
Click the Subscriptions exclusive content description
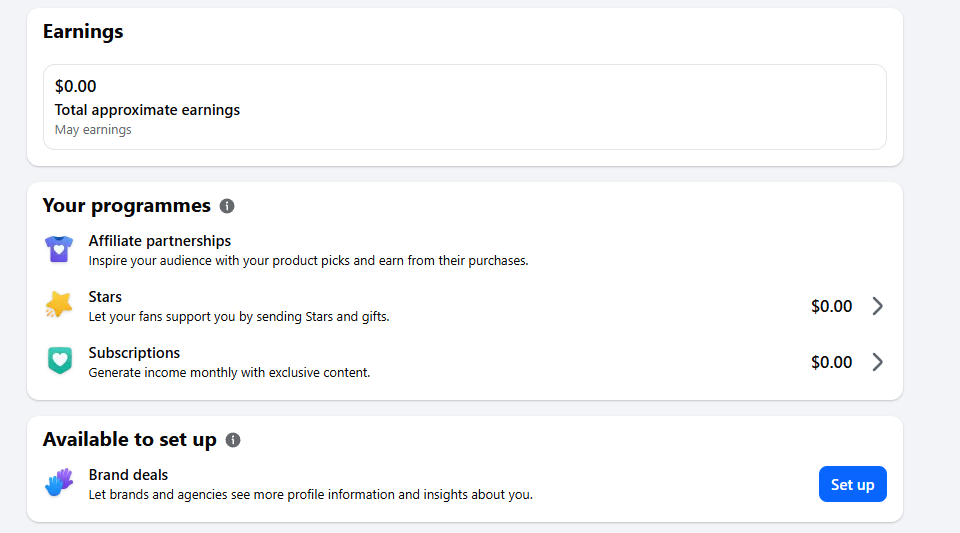coord(229,373)
